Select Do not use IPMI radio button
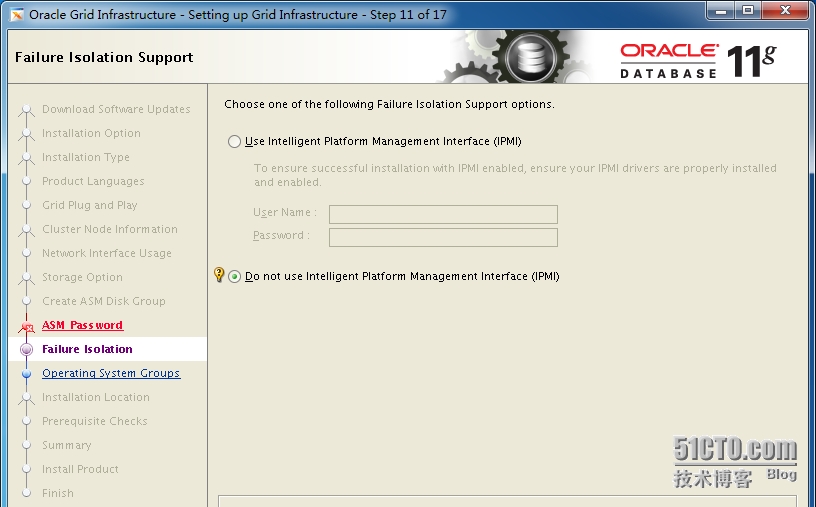 [x=234, y=276]
